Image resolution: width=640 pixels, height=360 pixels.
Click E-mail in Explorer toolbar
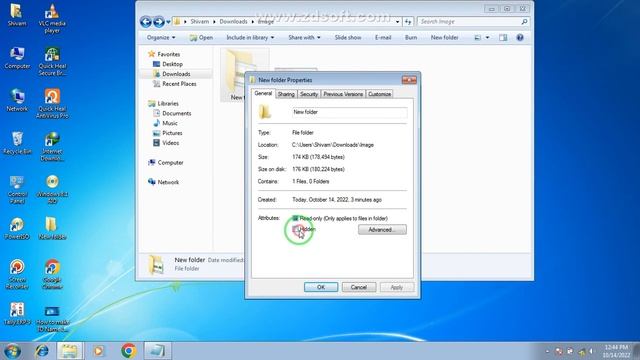[383, 38]
